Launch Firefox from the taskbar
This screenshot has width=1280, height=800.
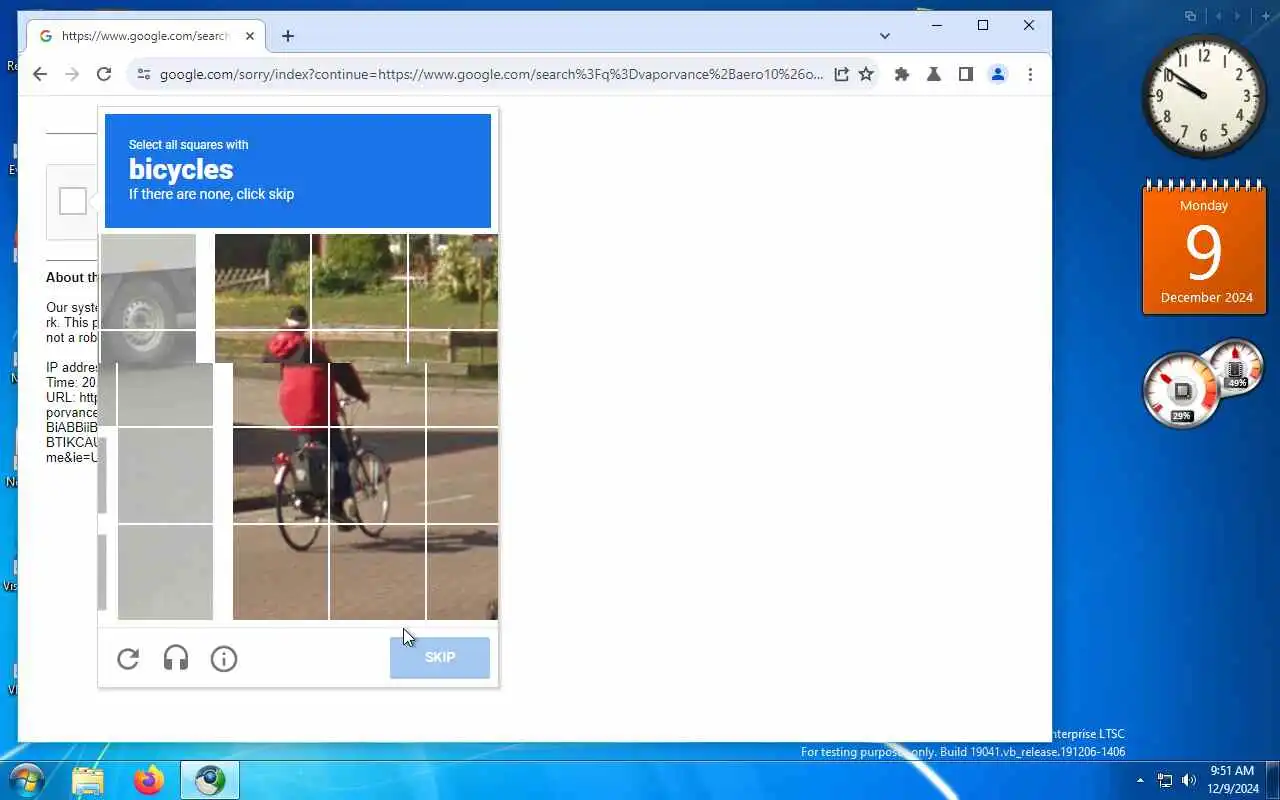[x=149, y=780]
